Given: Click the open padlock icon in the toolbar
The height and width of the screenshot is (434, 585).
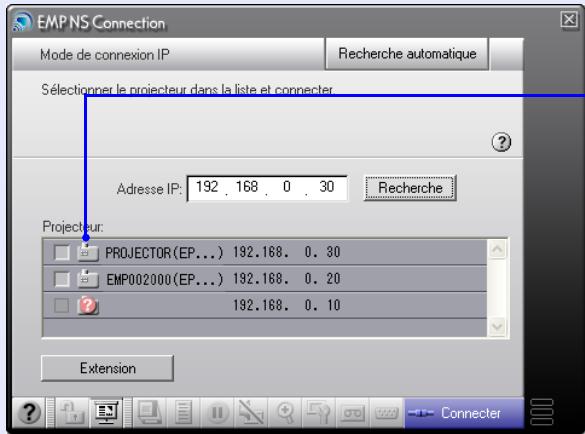Looking at the screenshot, I should [72, 413].
